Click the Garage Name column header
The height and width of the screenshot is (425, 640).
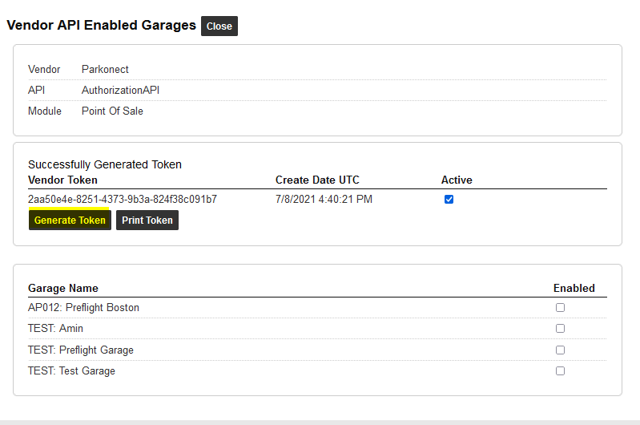click(63, 288)
